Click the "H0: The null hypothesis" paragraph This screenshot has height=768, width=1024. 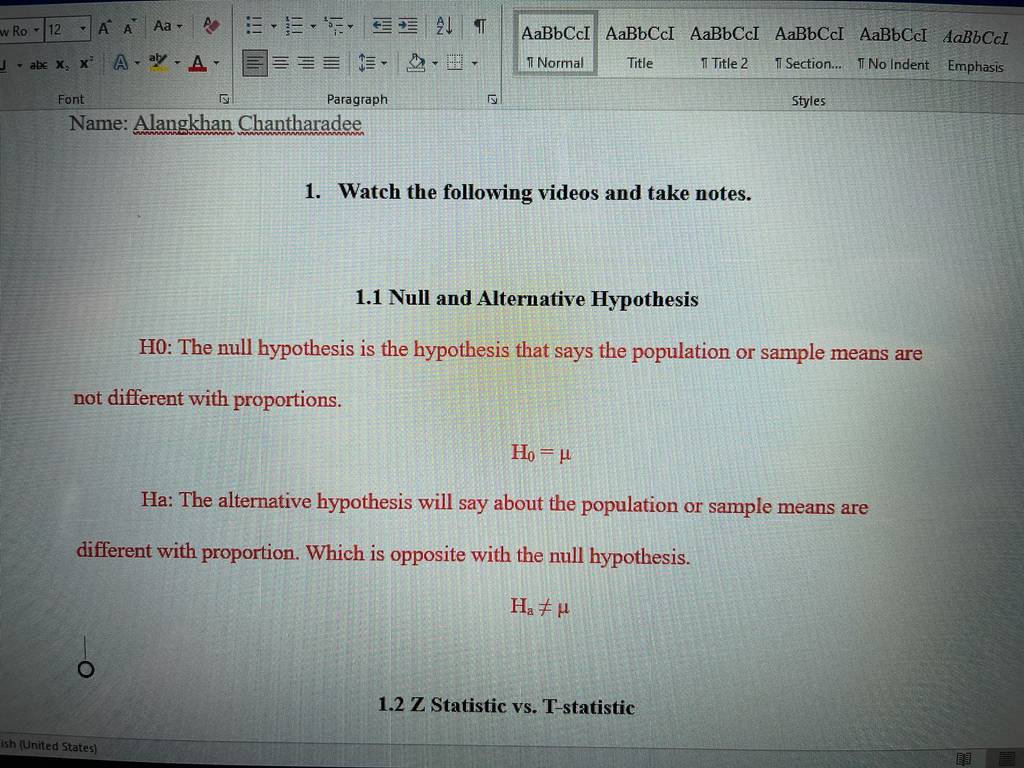[498, 373]
